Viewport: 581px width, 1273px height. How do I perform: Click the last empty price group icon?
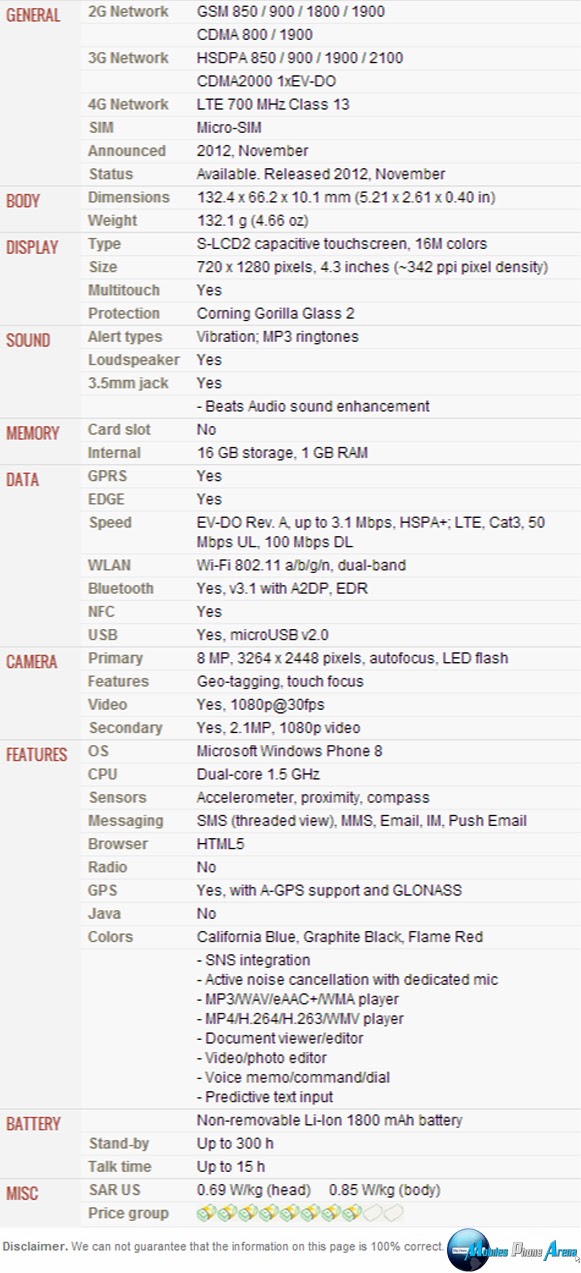coord(392,1213)
